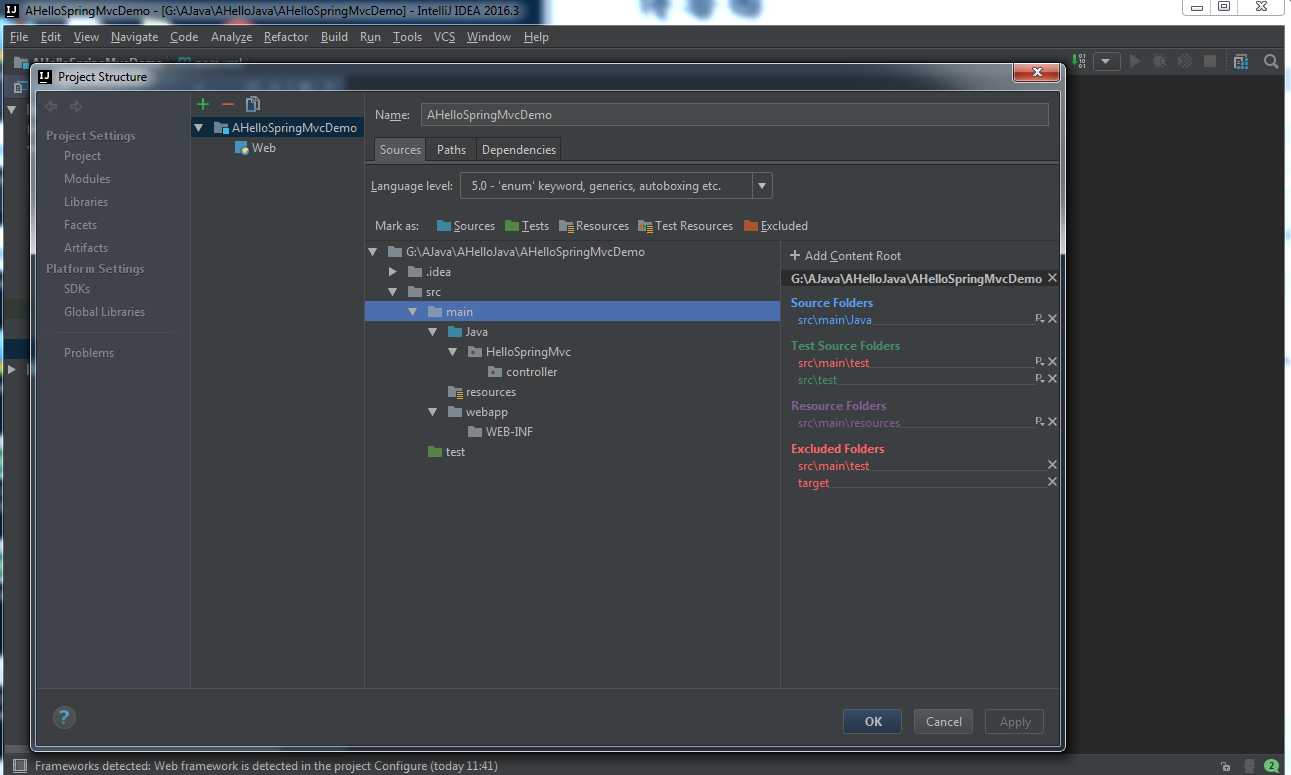Select Libraries in Project Settings
Screen dimensions: 1291x775
(86, 202)
